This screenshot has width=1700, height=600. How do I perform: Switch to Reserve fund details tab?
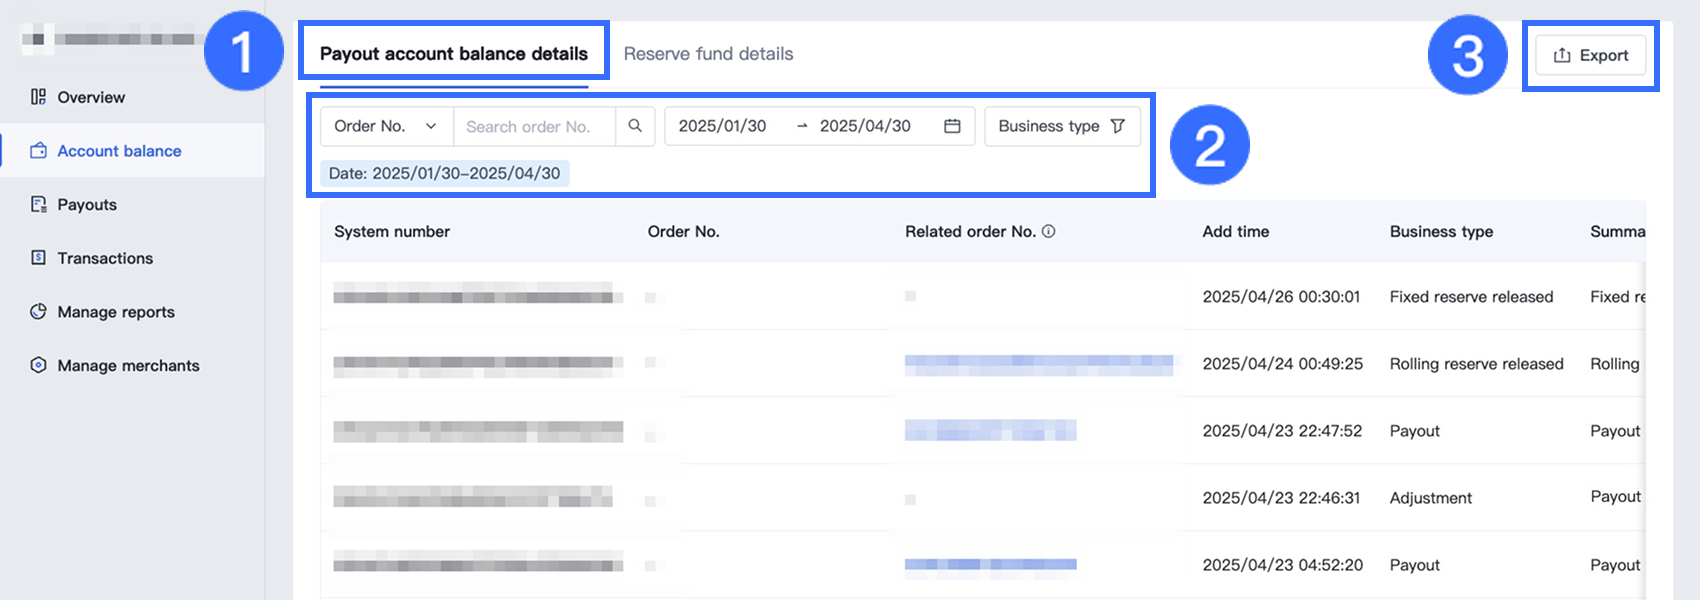(x=708, y=54)
